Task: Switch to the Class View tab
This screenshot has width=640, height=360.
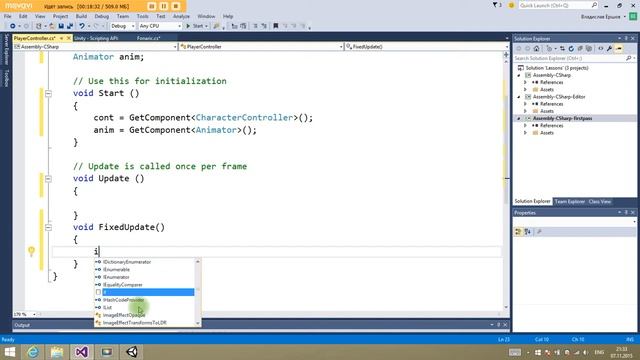Action: pyautogui.click(x=600, y=202)
